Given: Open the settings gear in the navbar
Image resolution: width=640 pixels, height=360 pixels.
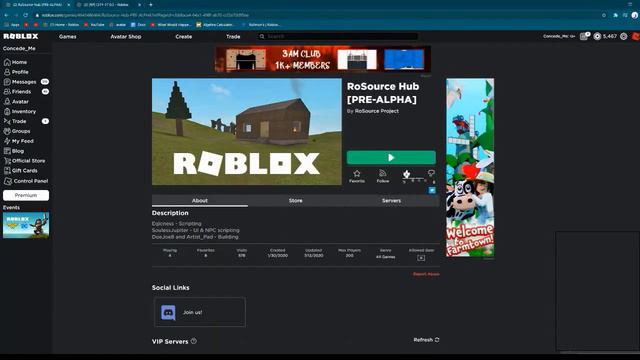Looking at the screenshot, I should pos(623,36).
